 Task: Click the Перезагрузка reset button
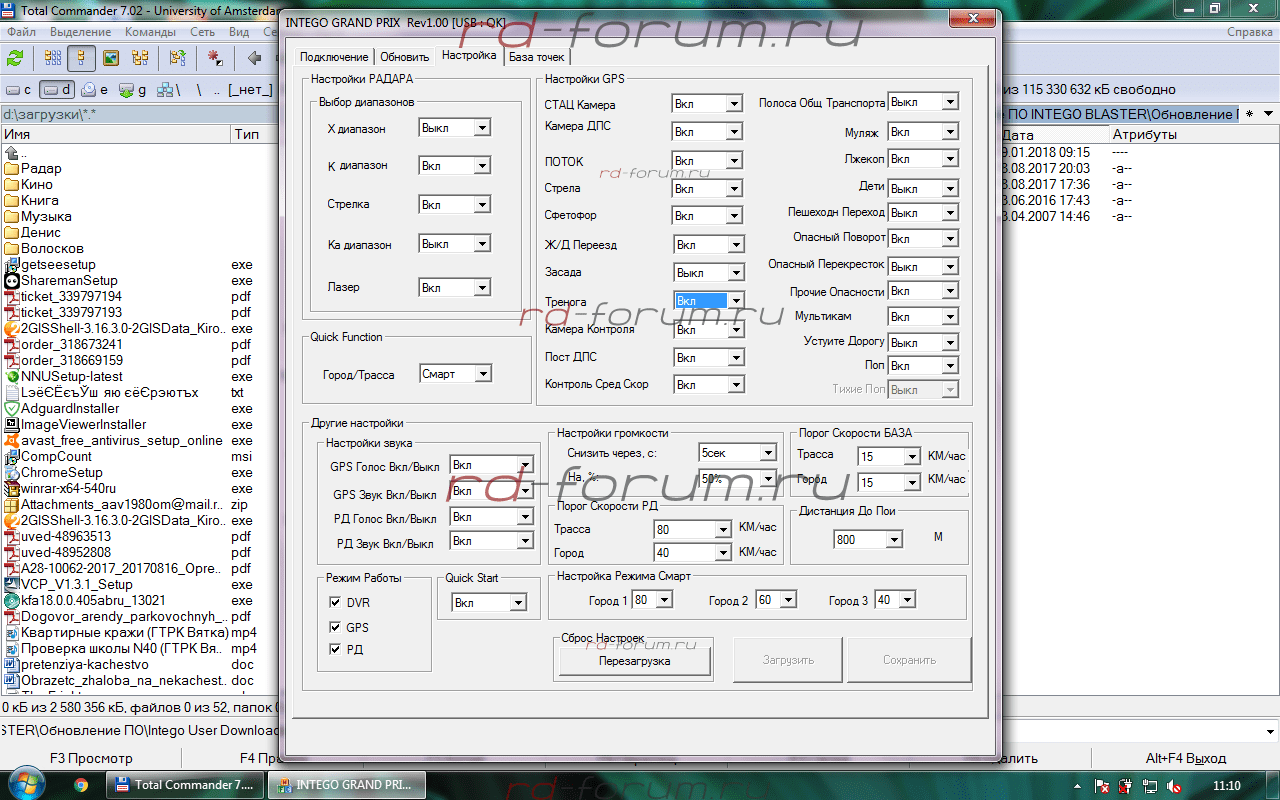635,661
